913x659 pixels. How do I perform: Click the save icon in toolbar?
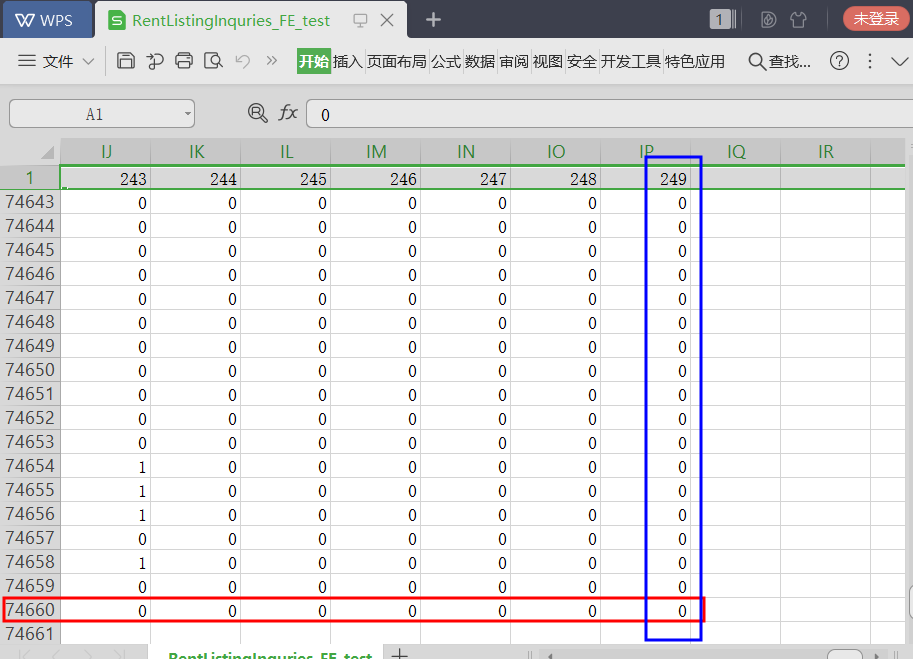[126, 61]
